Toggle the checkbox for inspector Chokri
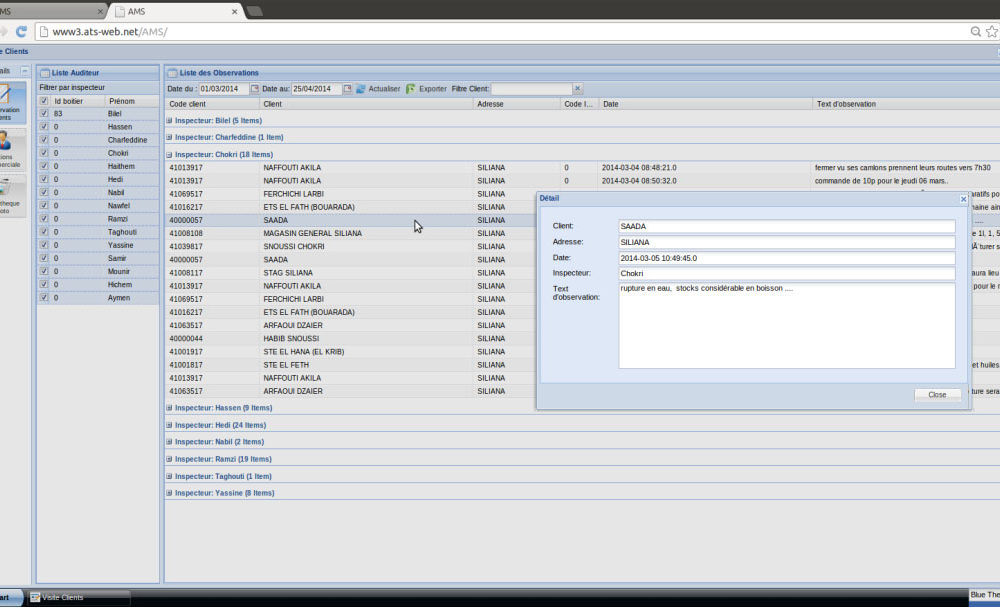 coord(43,153)
